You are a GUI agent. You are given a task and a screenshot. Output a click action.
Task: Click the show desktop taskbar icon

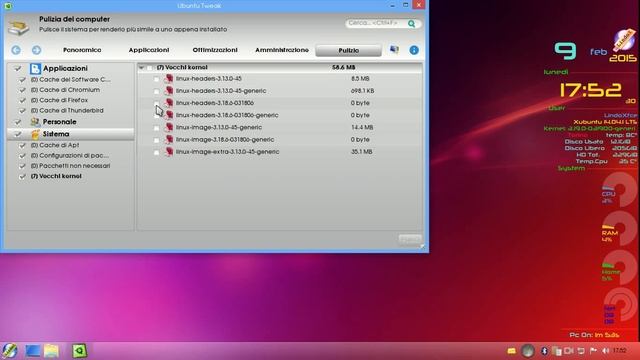[x=32, y=351]
